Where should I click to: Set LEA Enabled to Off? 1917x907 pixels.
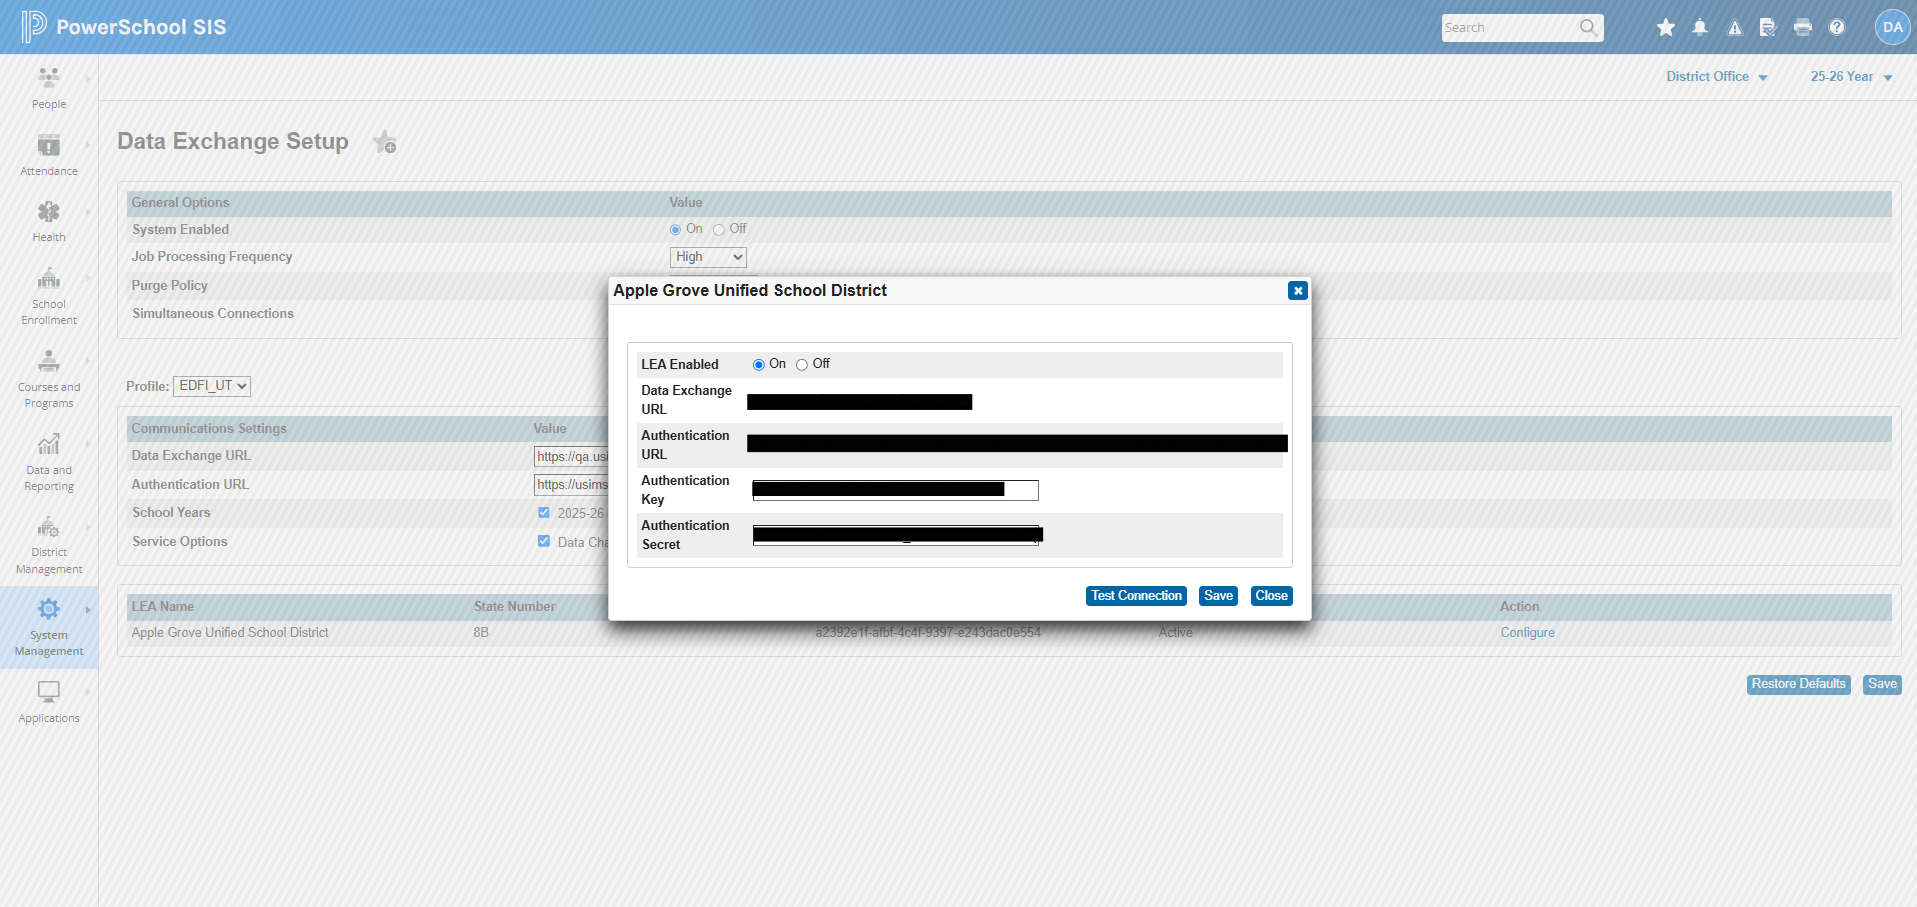802,365
